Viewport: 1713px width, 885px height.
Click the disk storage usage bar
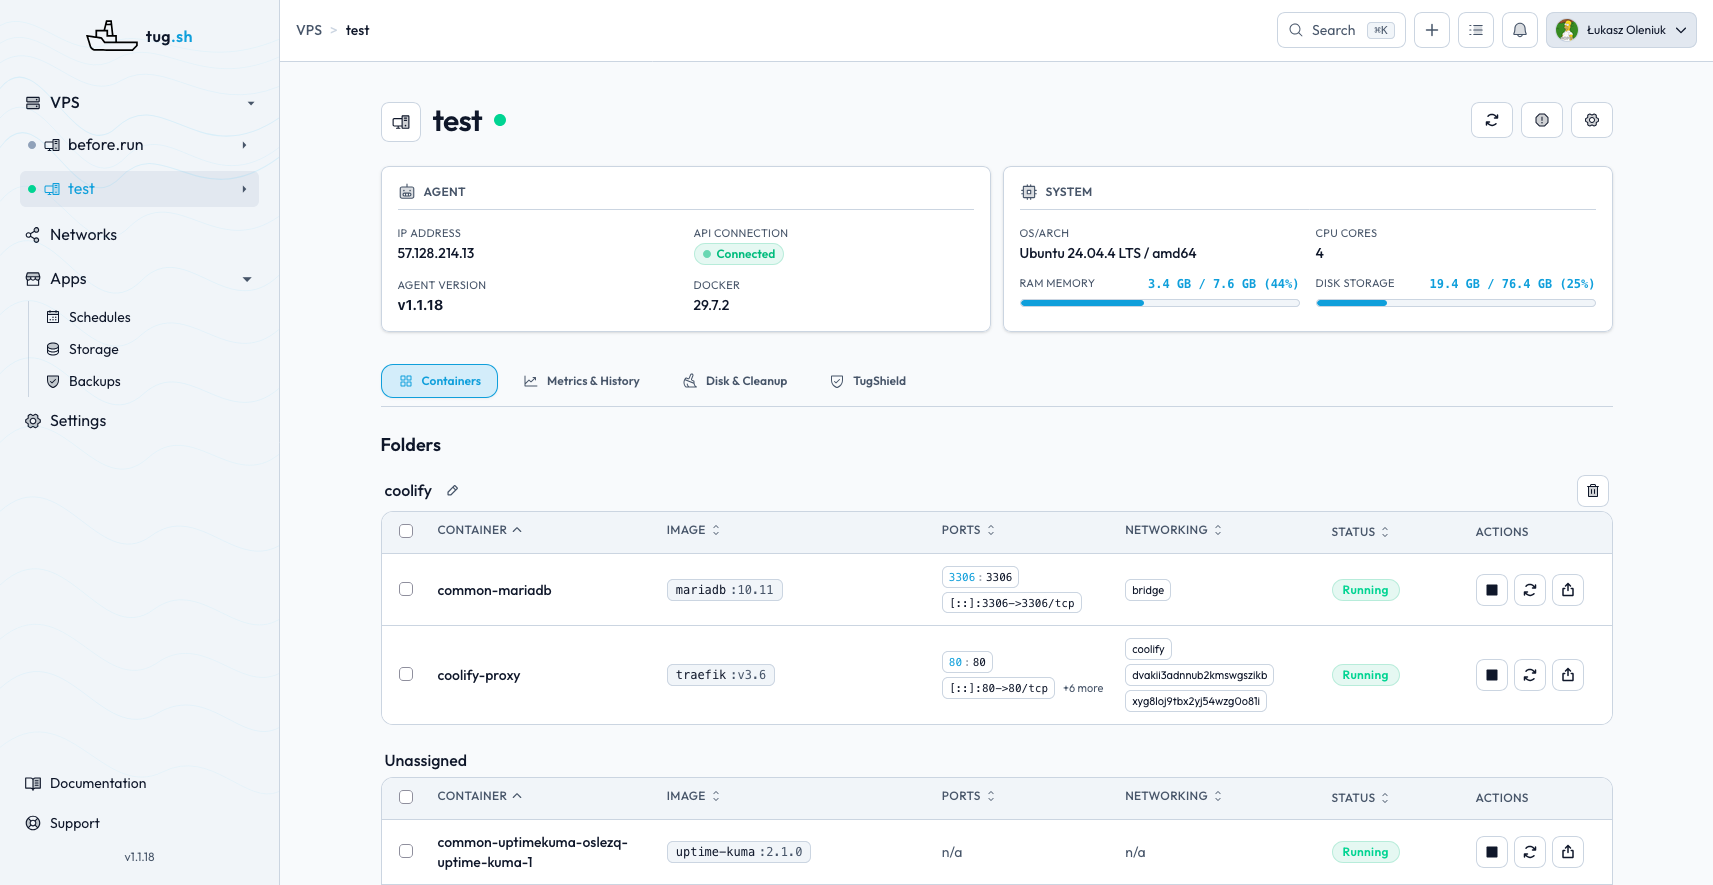(x=1455, y=303)
